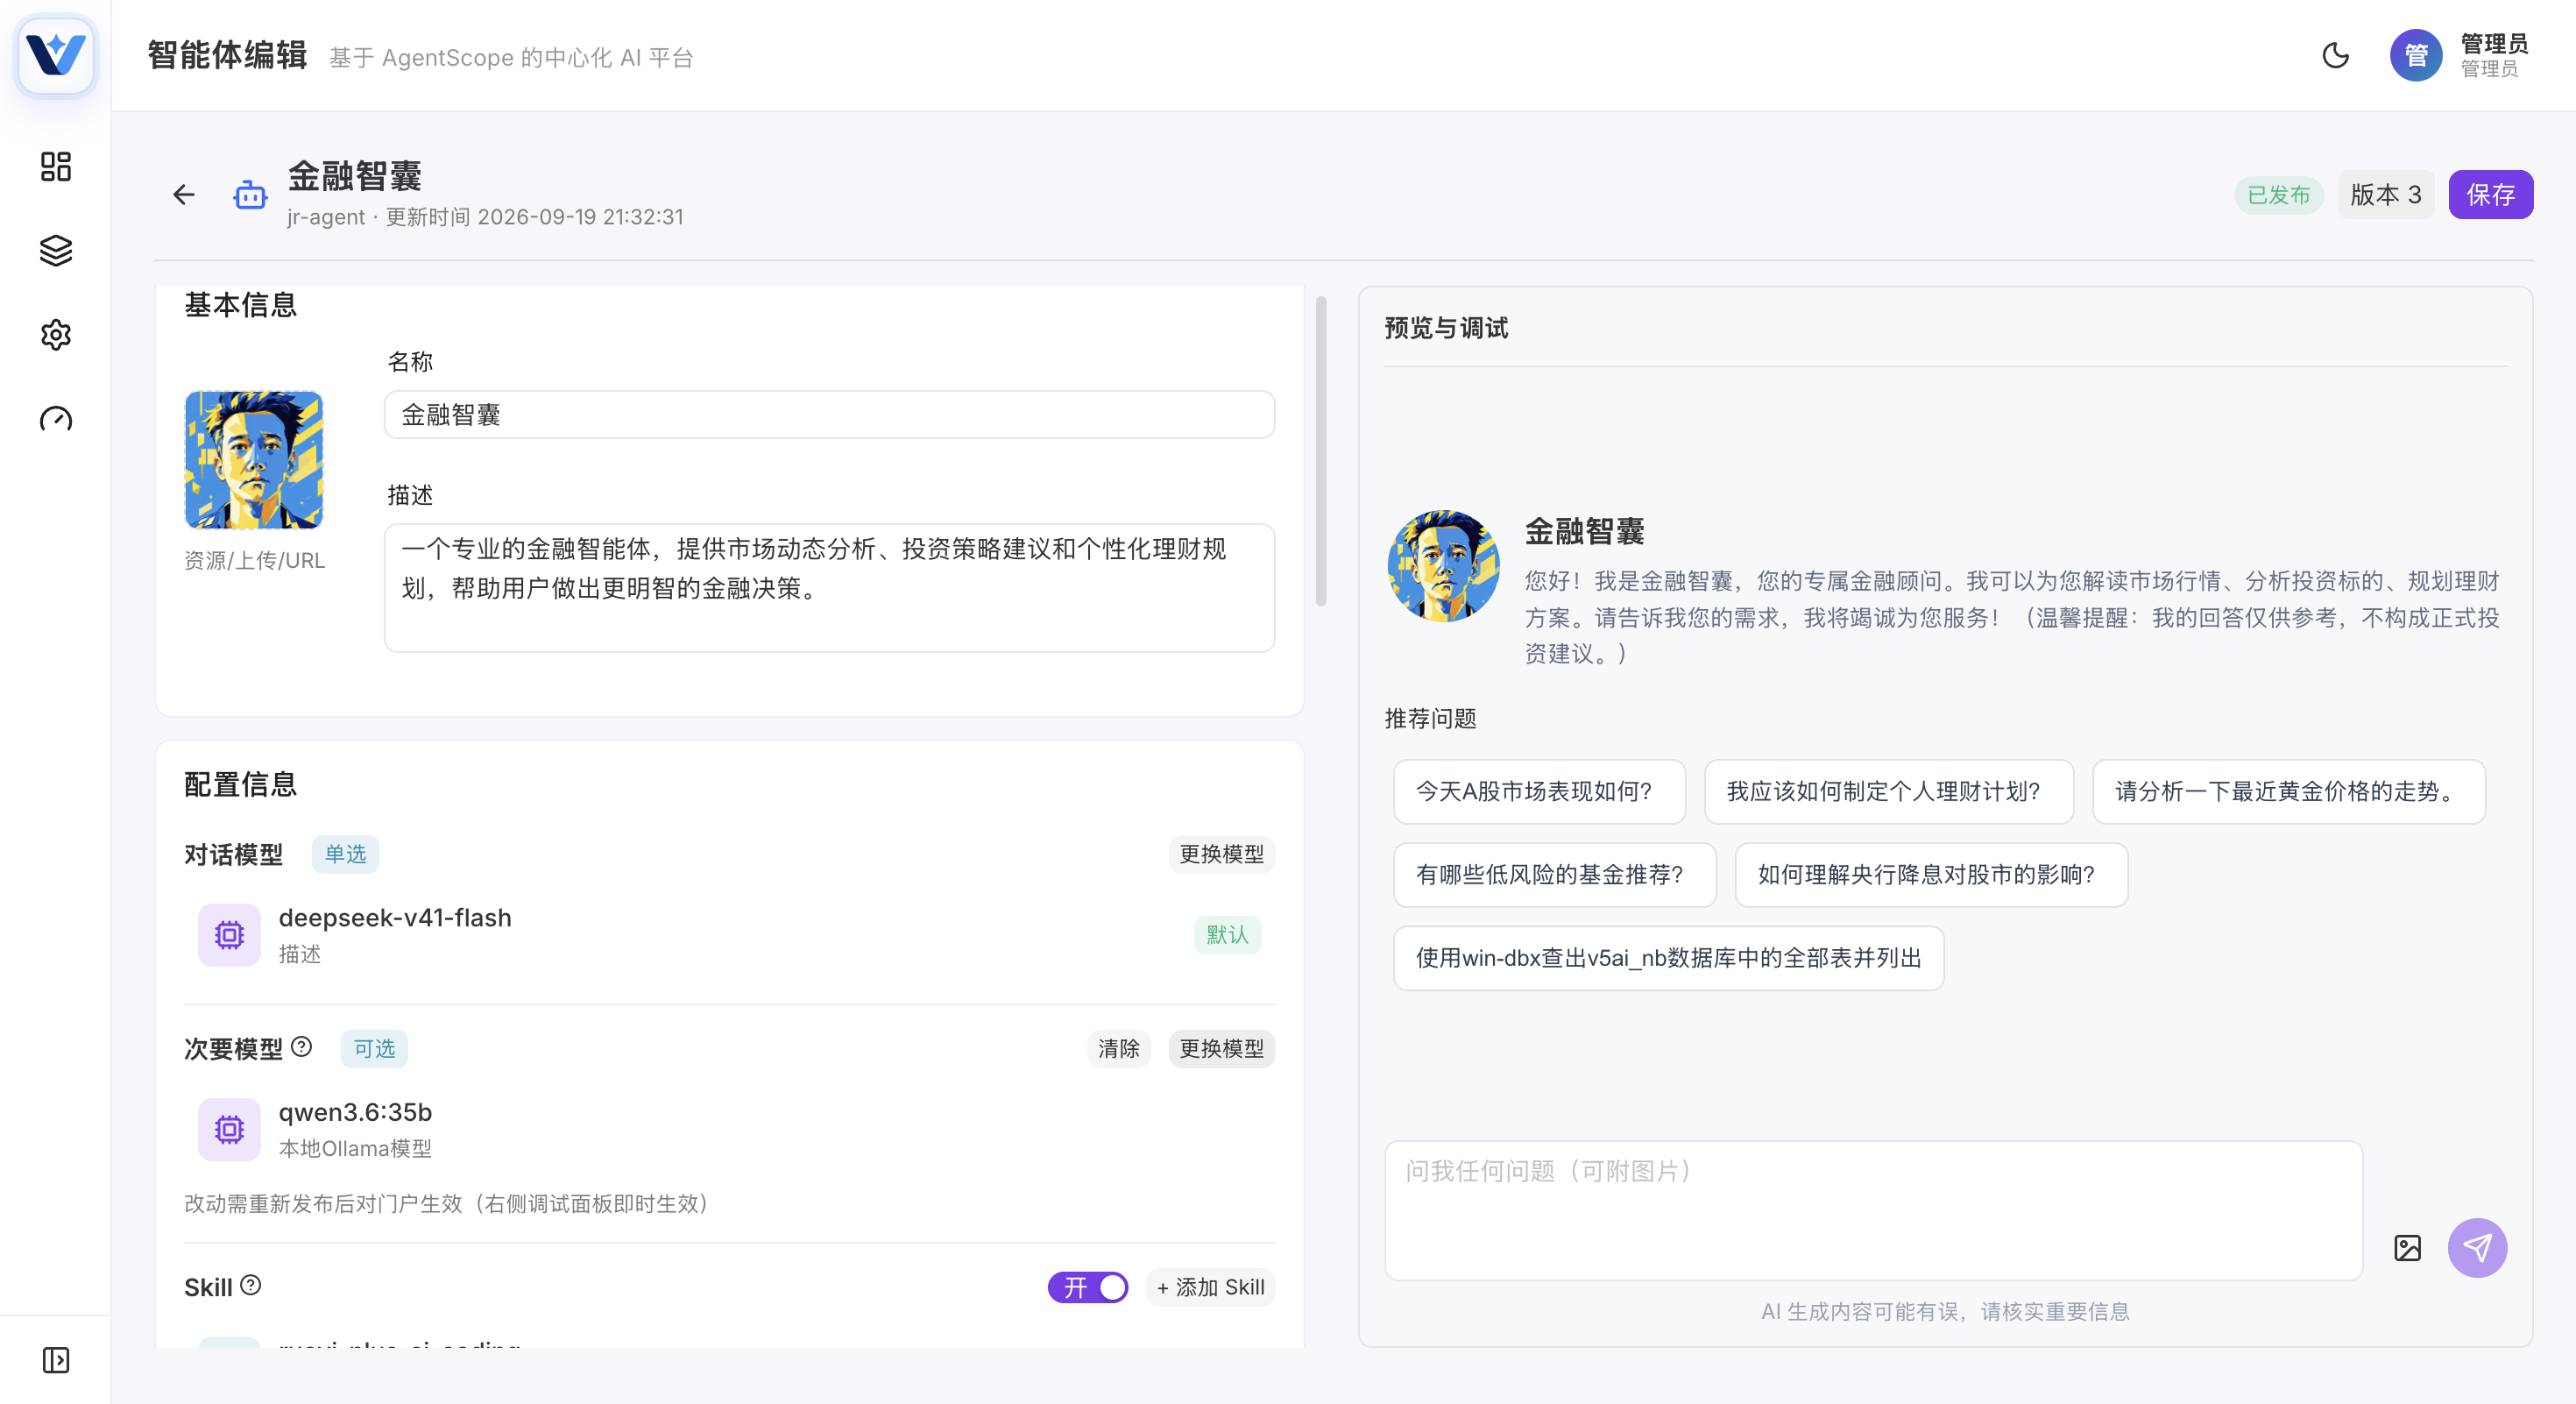Image resolution: width=2576 pixels, height=1404 pixels.
Task: Ask 今天A股市场表现如何?
Action: pyautogui.click(x=1539, y=792)
